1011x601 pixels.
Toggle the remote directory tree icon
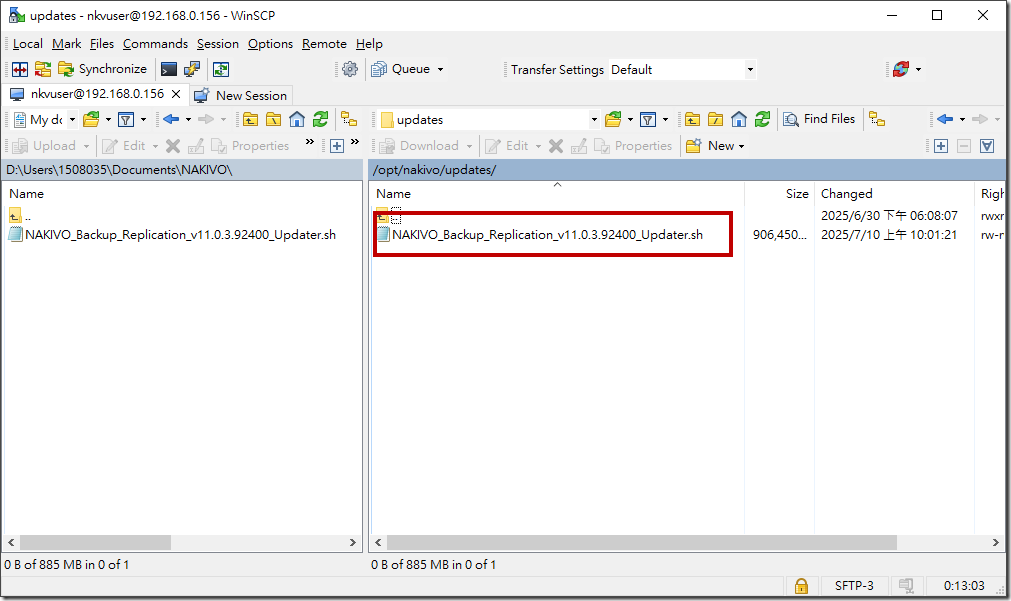click(x=877, y=119)
